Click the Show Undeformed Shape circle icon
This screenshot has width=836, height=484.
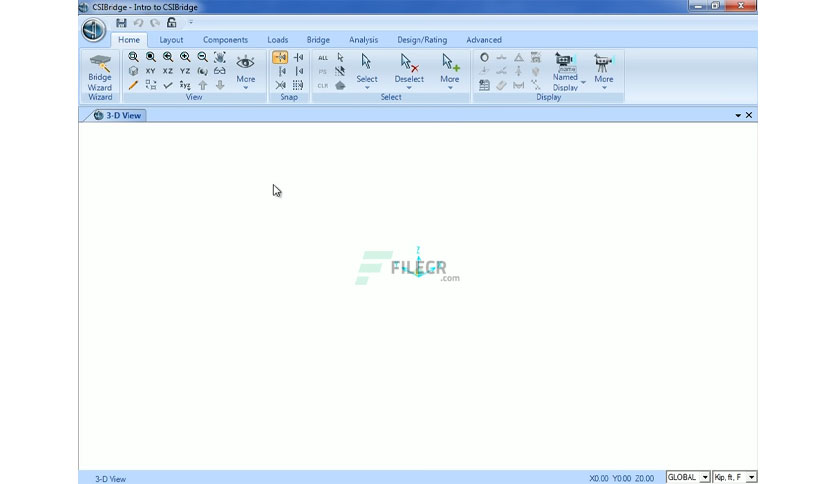484,57
